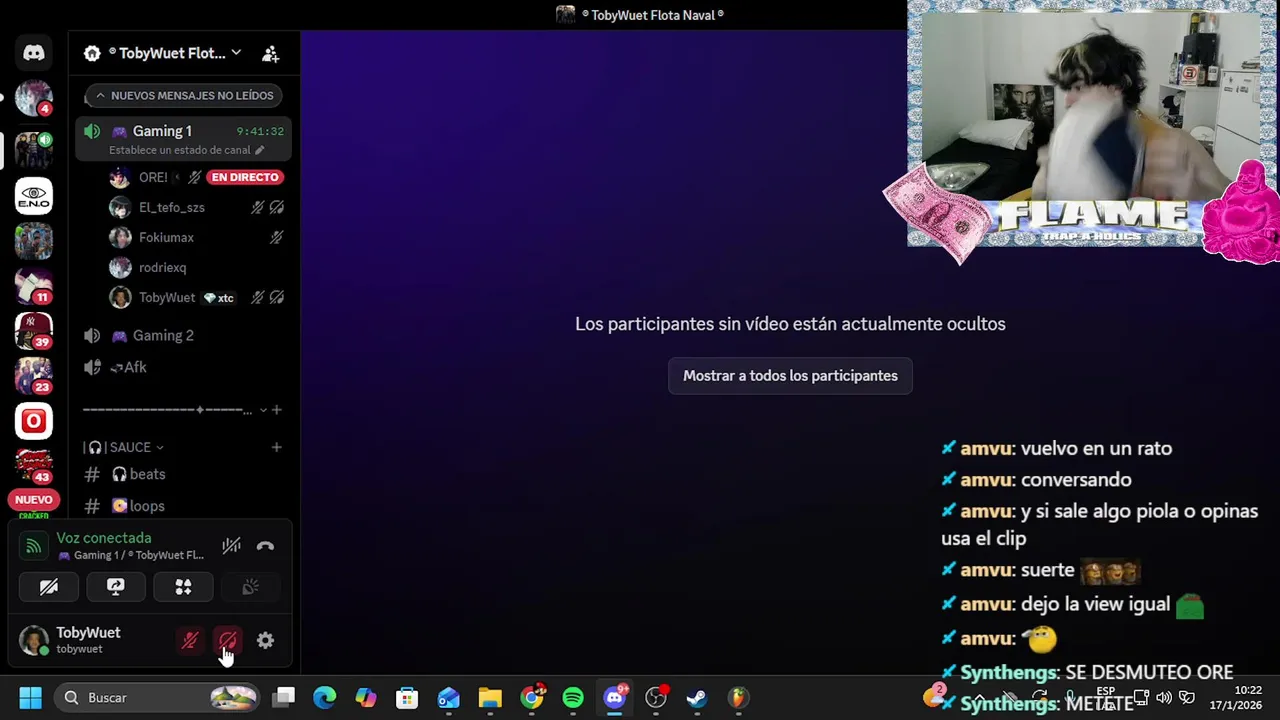Click the NUEVO badge in server list
The height and width of the screenshot is (720, 1280).
pyautogui.click(x=34, y=500)
